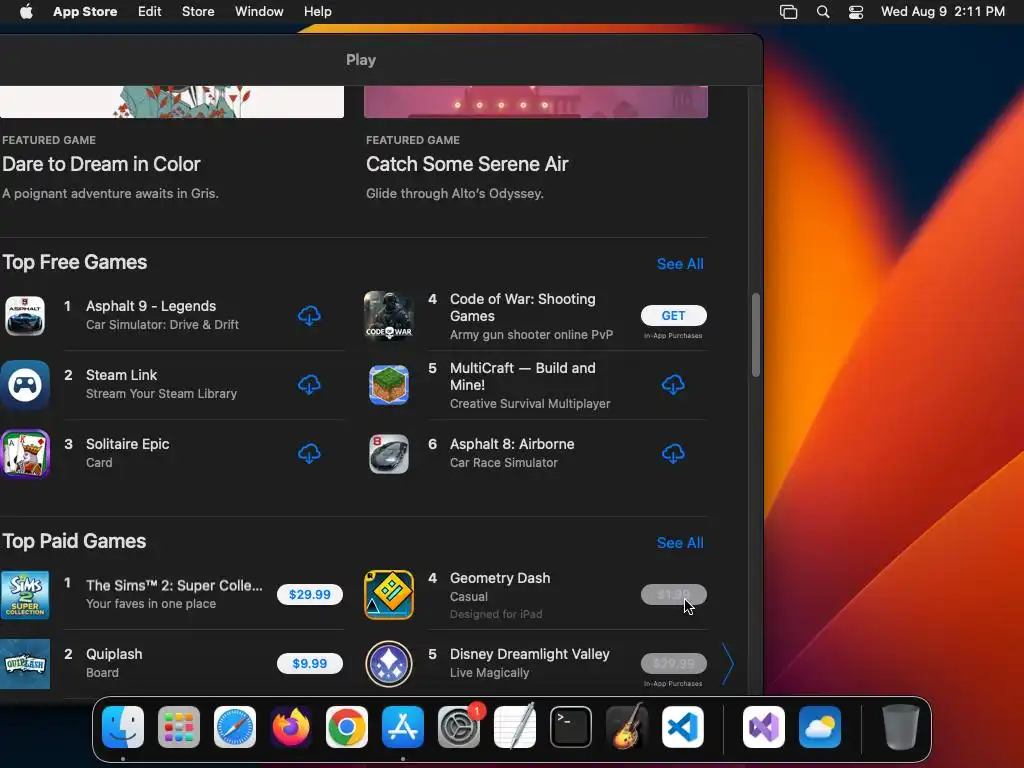Image resolution: width=1024 pixels, height=768 pixels.
Task: Download Solitaire Epic via cloud icon
Action: tap(309, 454)
